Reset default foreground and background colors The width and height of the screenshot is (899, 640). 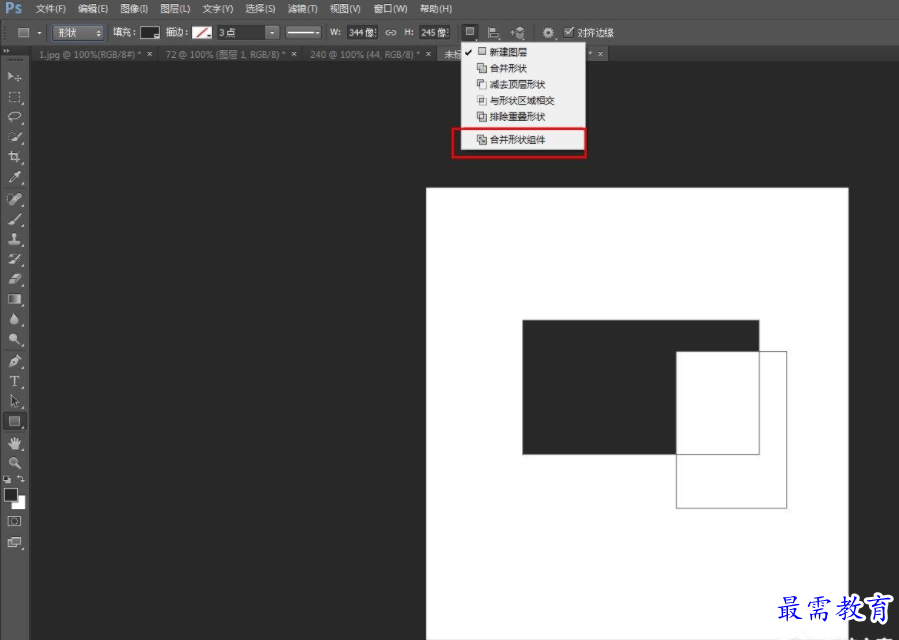coord(7,478)
